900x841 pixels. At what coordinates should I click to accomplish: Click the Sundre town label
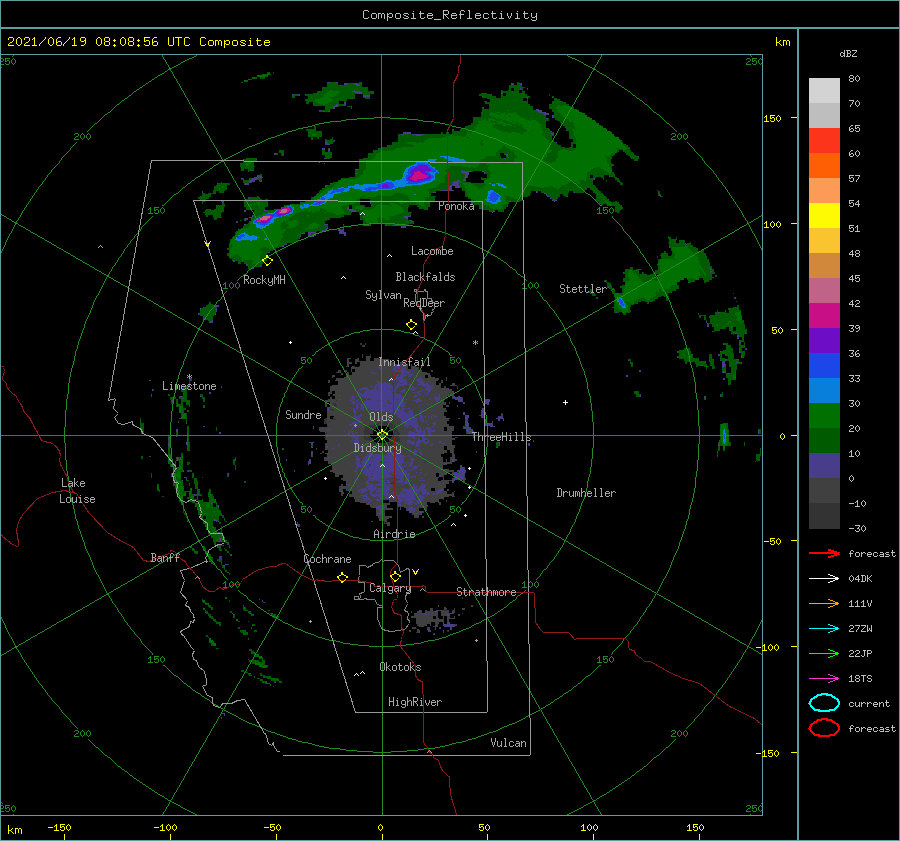point(303,414)
